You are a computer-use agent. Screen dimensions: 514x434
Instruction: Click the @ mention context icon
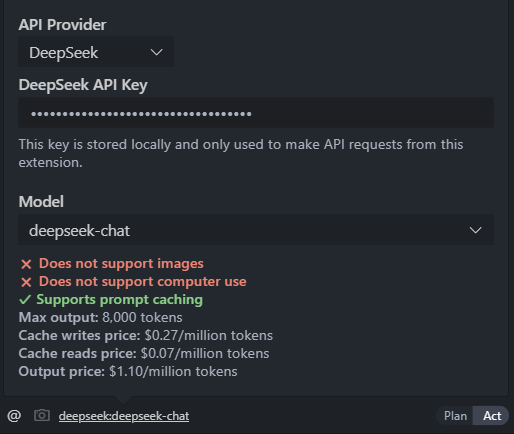[14, 416]
